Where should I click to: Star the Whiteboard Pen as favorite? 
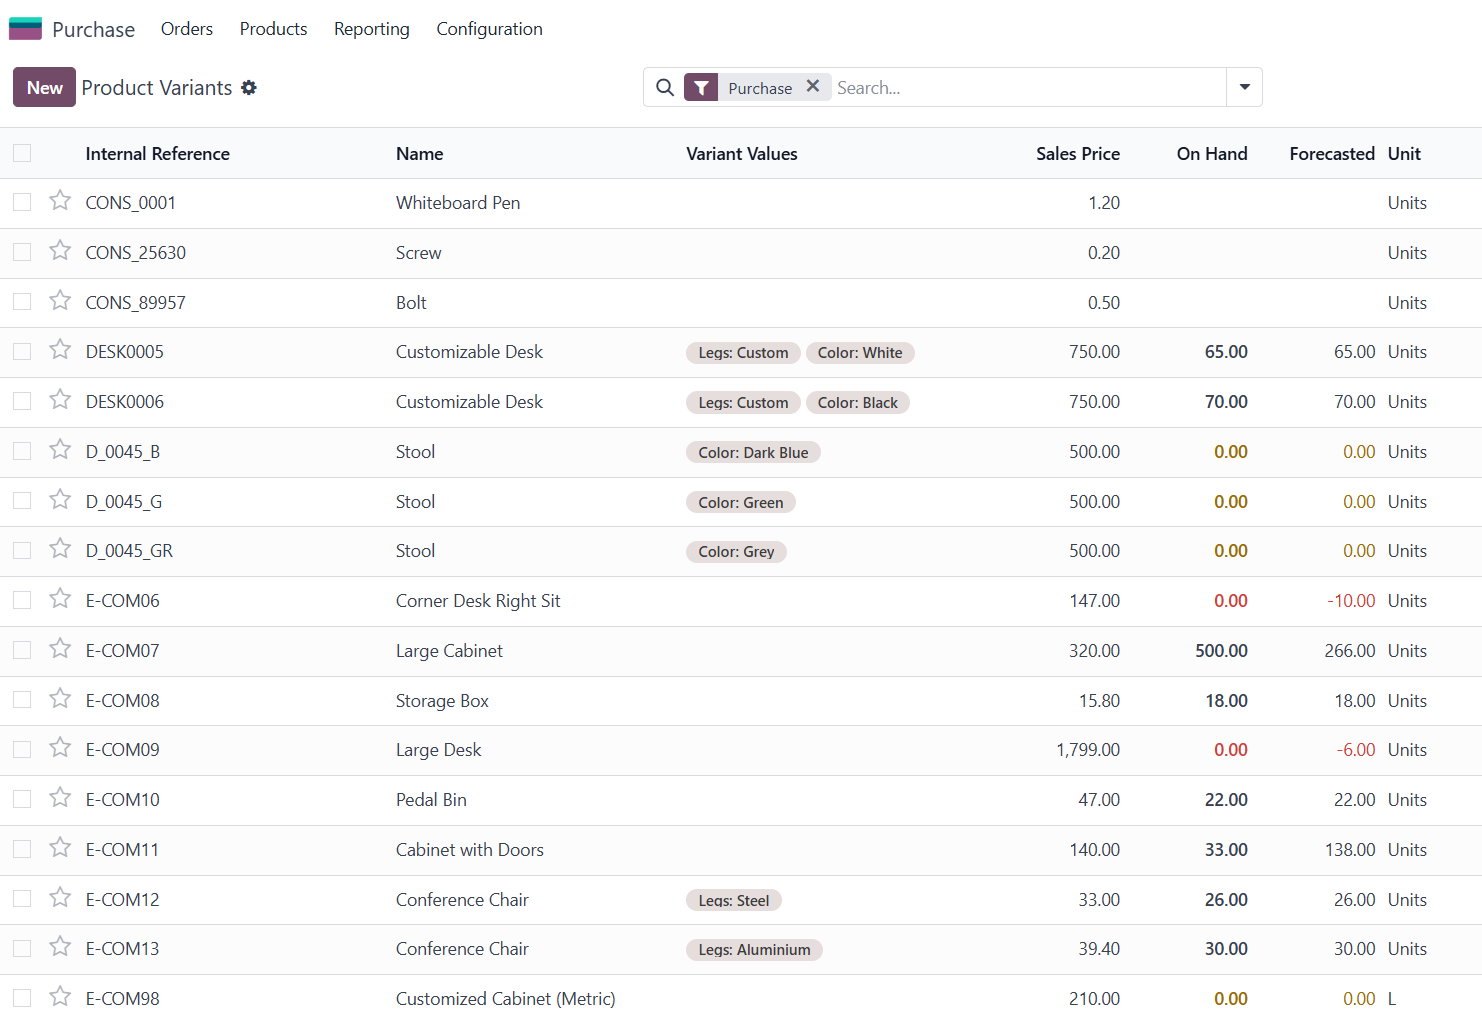click(60, 201)
